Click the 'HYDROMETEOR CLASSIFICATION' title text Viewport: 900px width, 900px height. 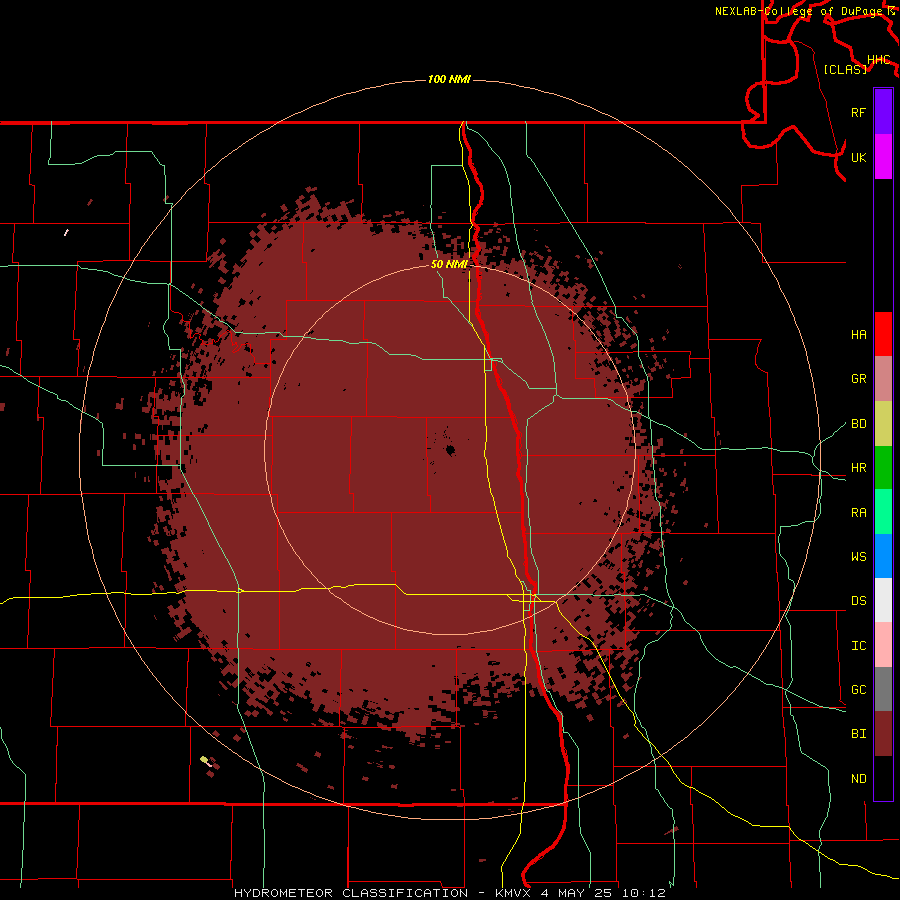pyautogui.click(x=351, y=893)
